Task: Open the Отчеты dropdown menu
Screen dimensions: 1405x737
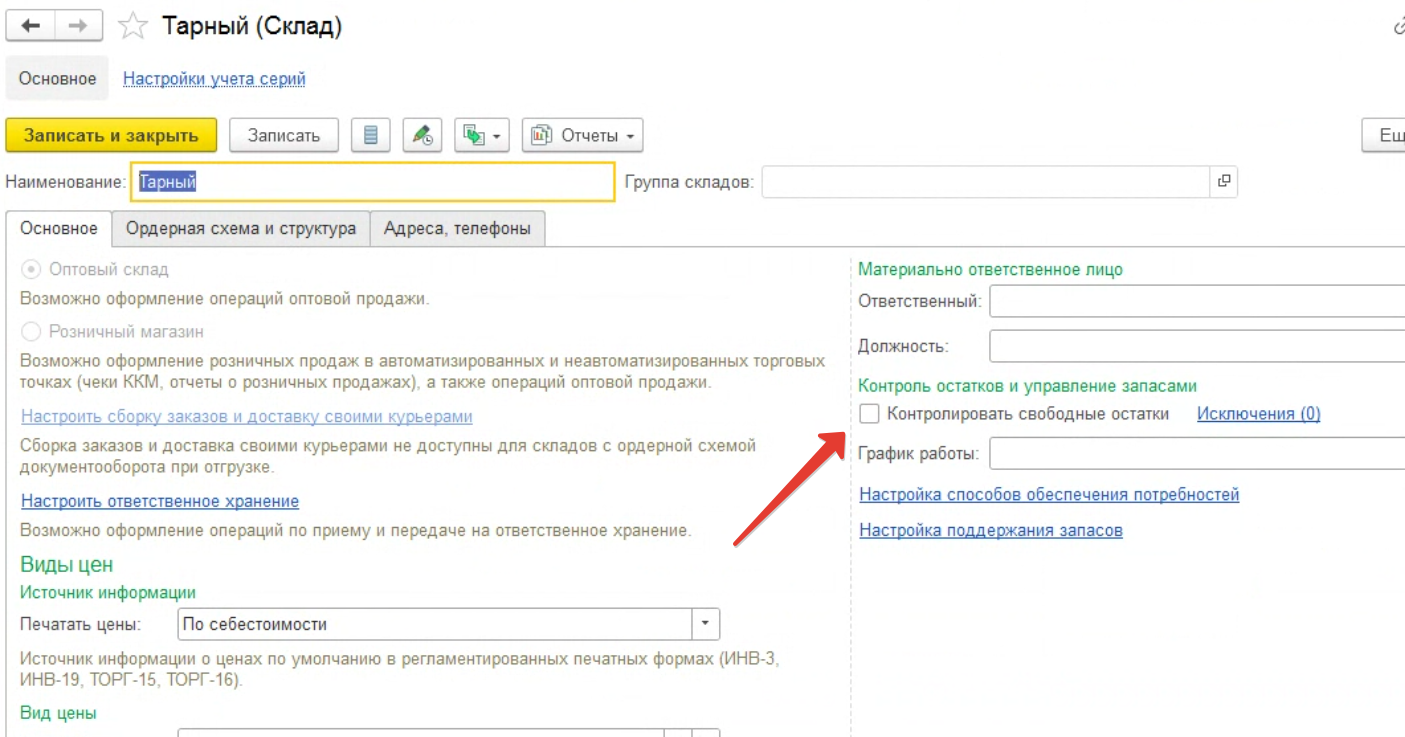Action: point(582,135)
